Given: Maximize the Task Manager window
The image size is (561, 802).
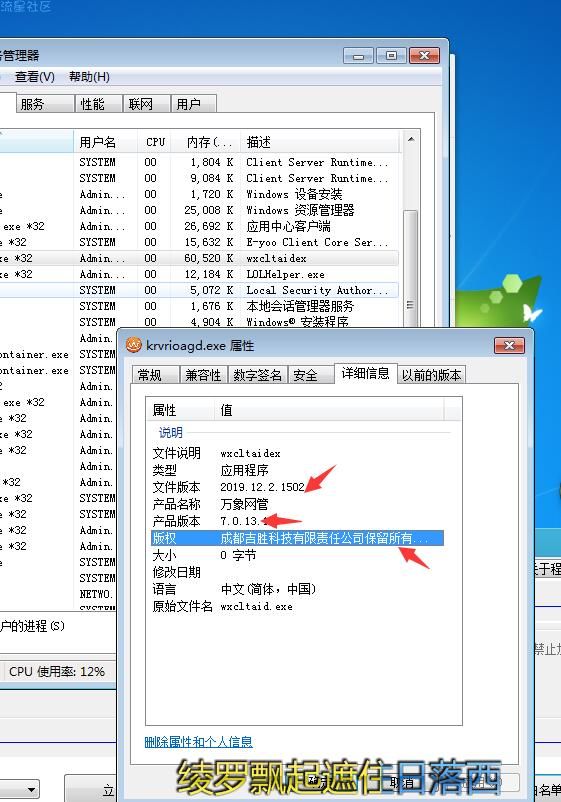Looking at the screenshot, I should click(391, 55).
